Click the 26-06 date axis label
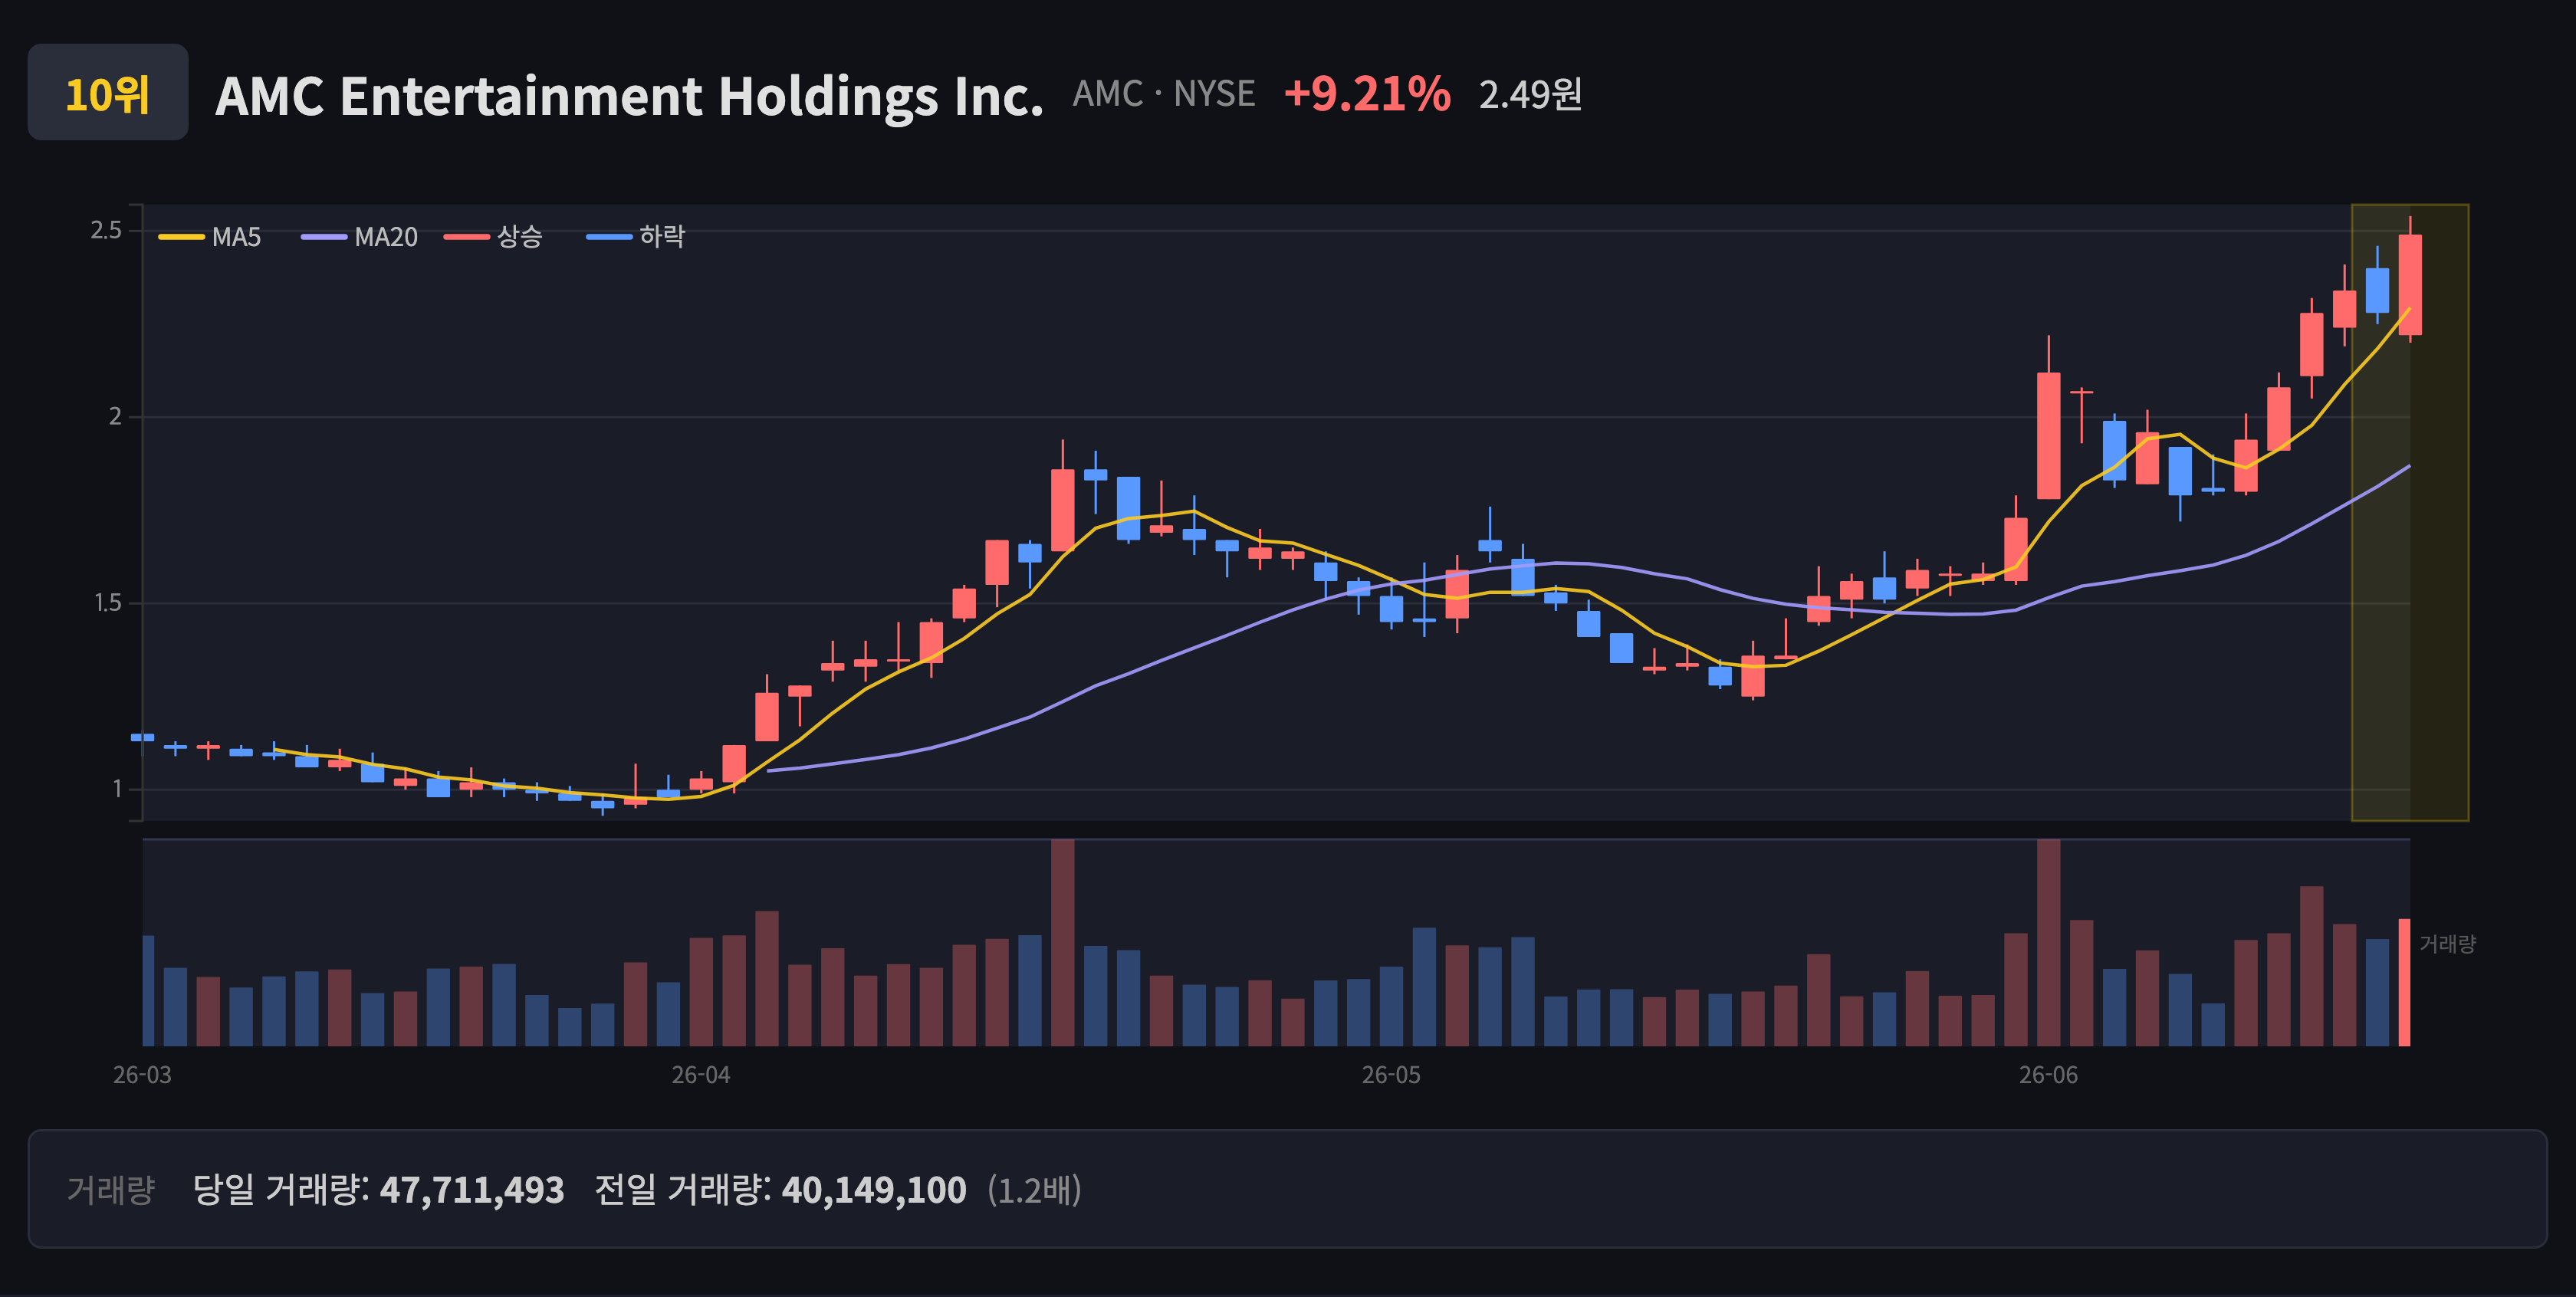Image resolution: width=2576 pixels, height=1297 pixels. tap(2048, 1075)
